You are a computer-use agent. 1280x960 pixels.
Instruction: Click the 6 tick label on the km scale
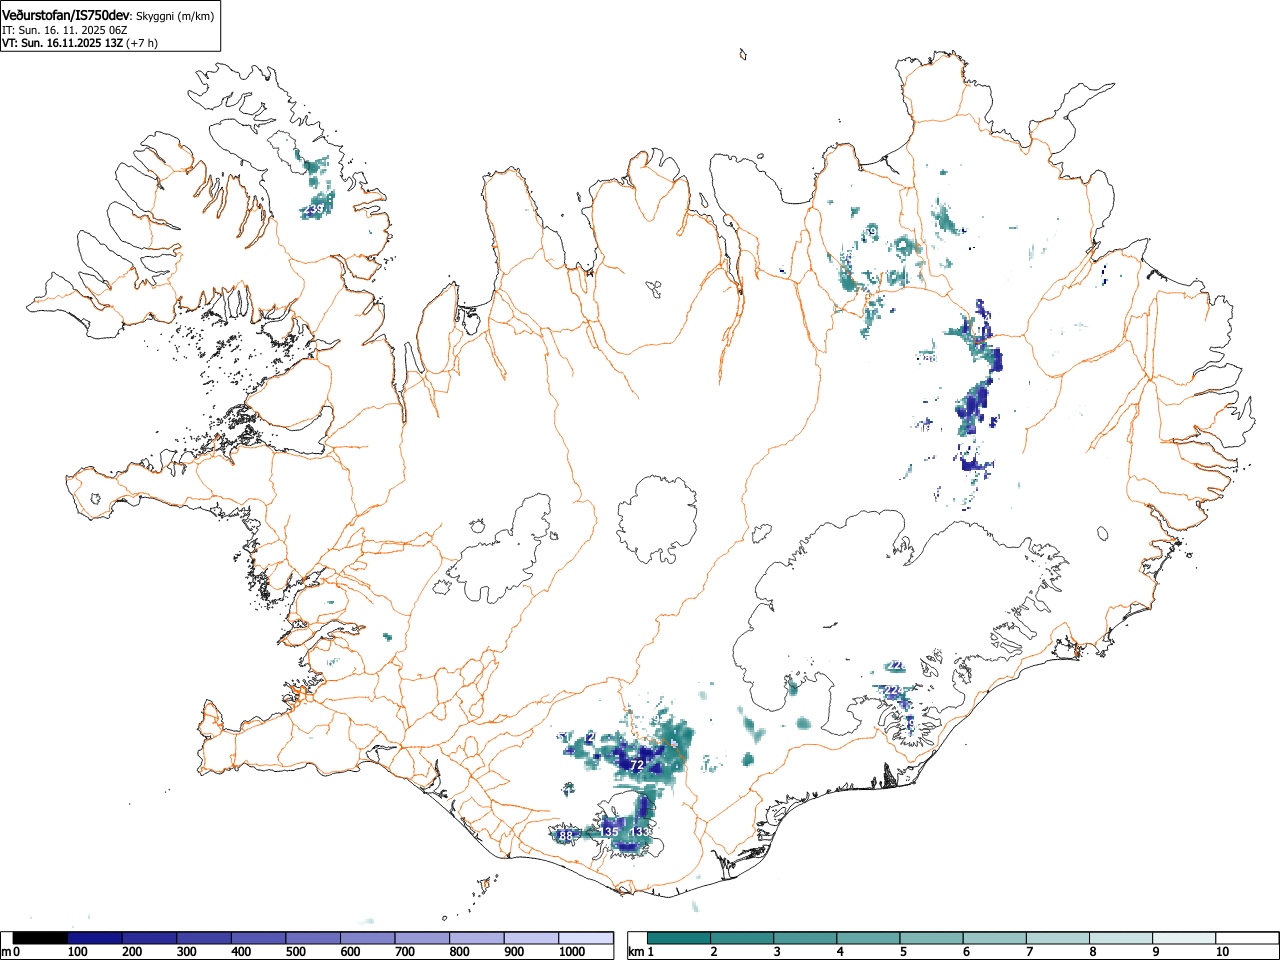[x=966, y=953]
